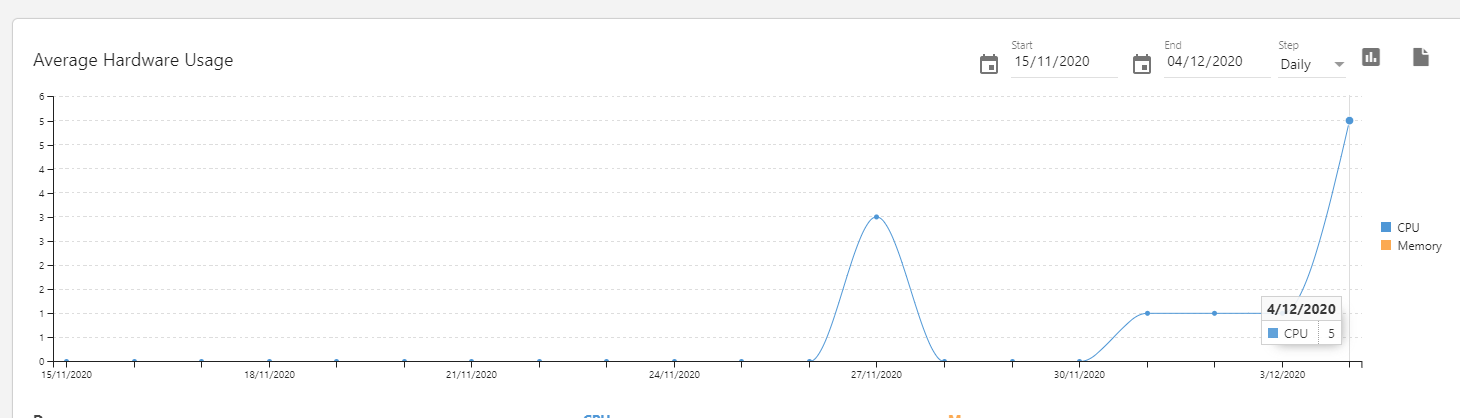Click the 3/12/2020 x-axis label
The height and width of the screenshot is (418, 1460).
(1281, 375)
